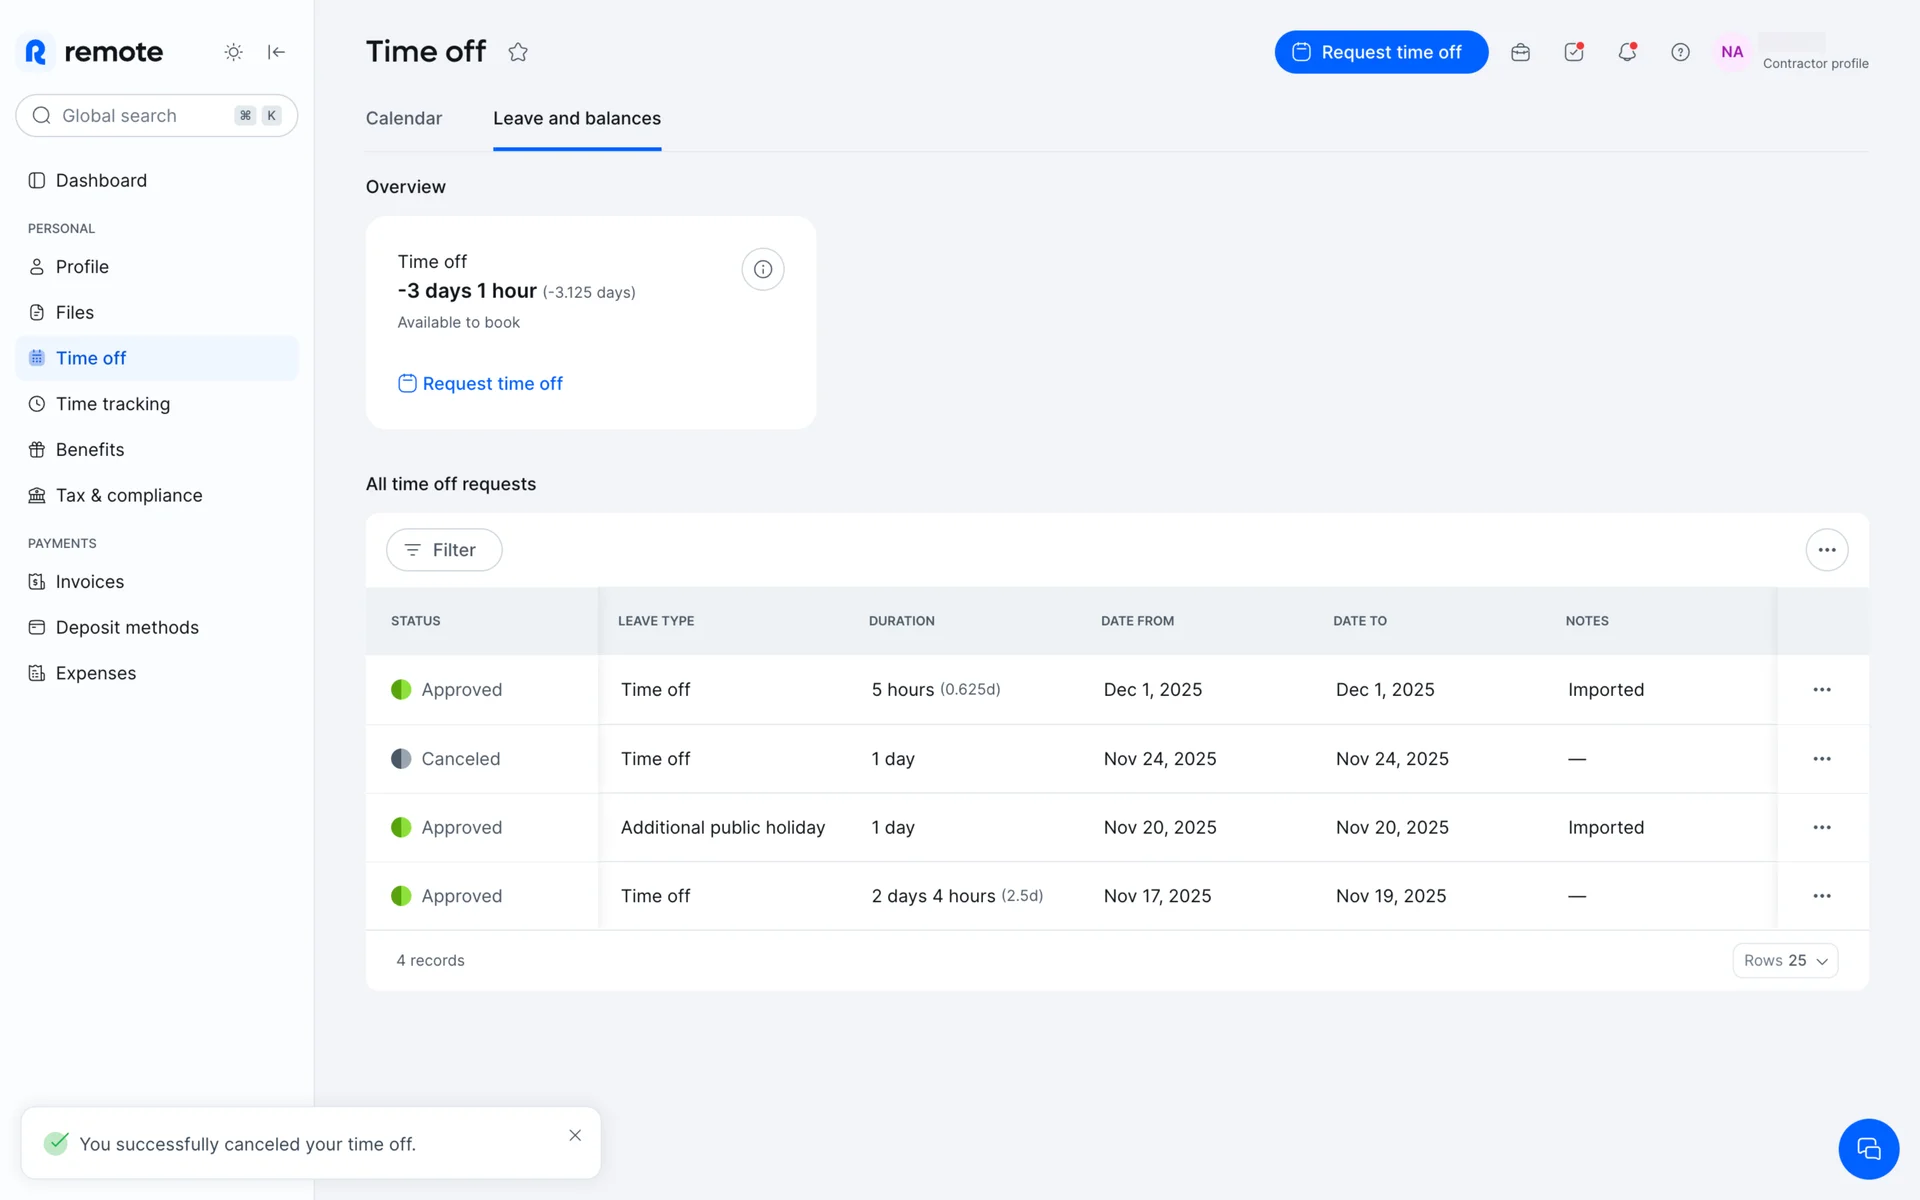Open the help question mark icon
Viewport: 1920px width, 1200px height.
(1680, 52)
